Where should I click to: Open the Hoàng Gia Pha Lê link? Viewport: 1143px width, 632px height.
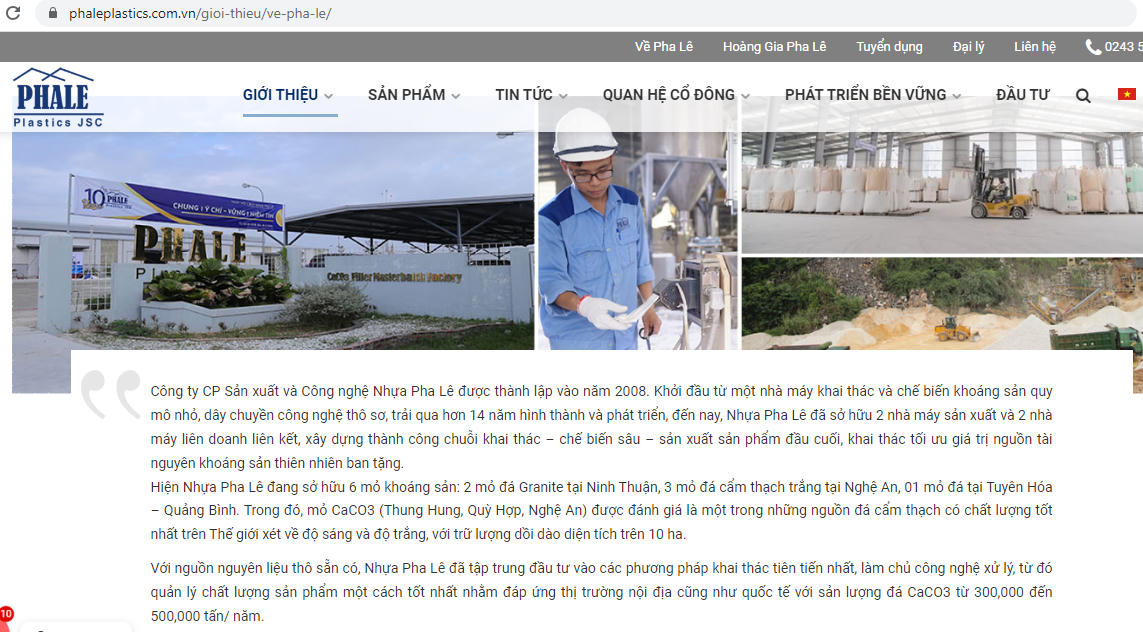click(774, 47)
